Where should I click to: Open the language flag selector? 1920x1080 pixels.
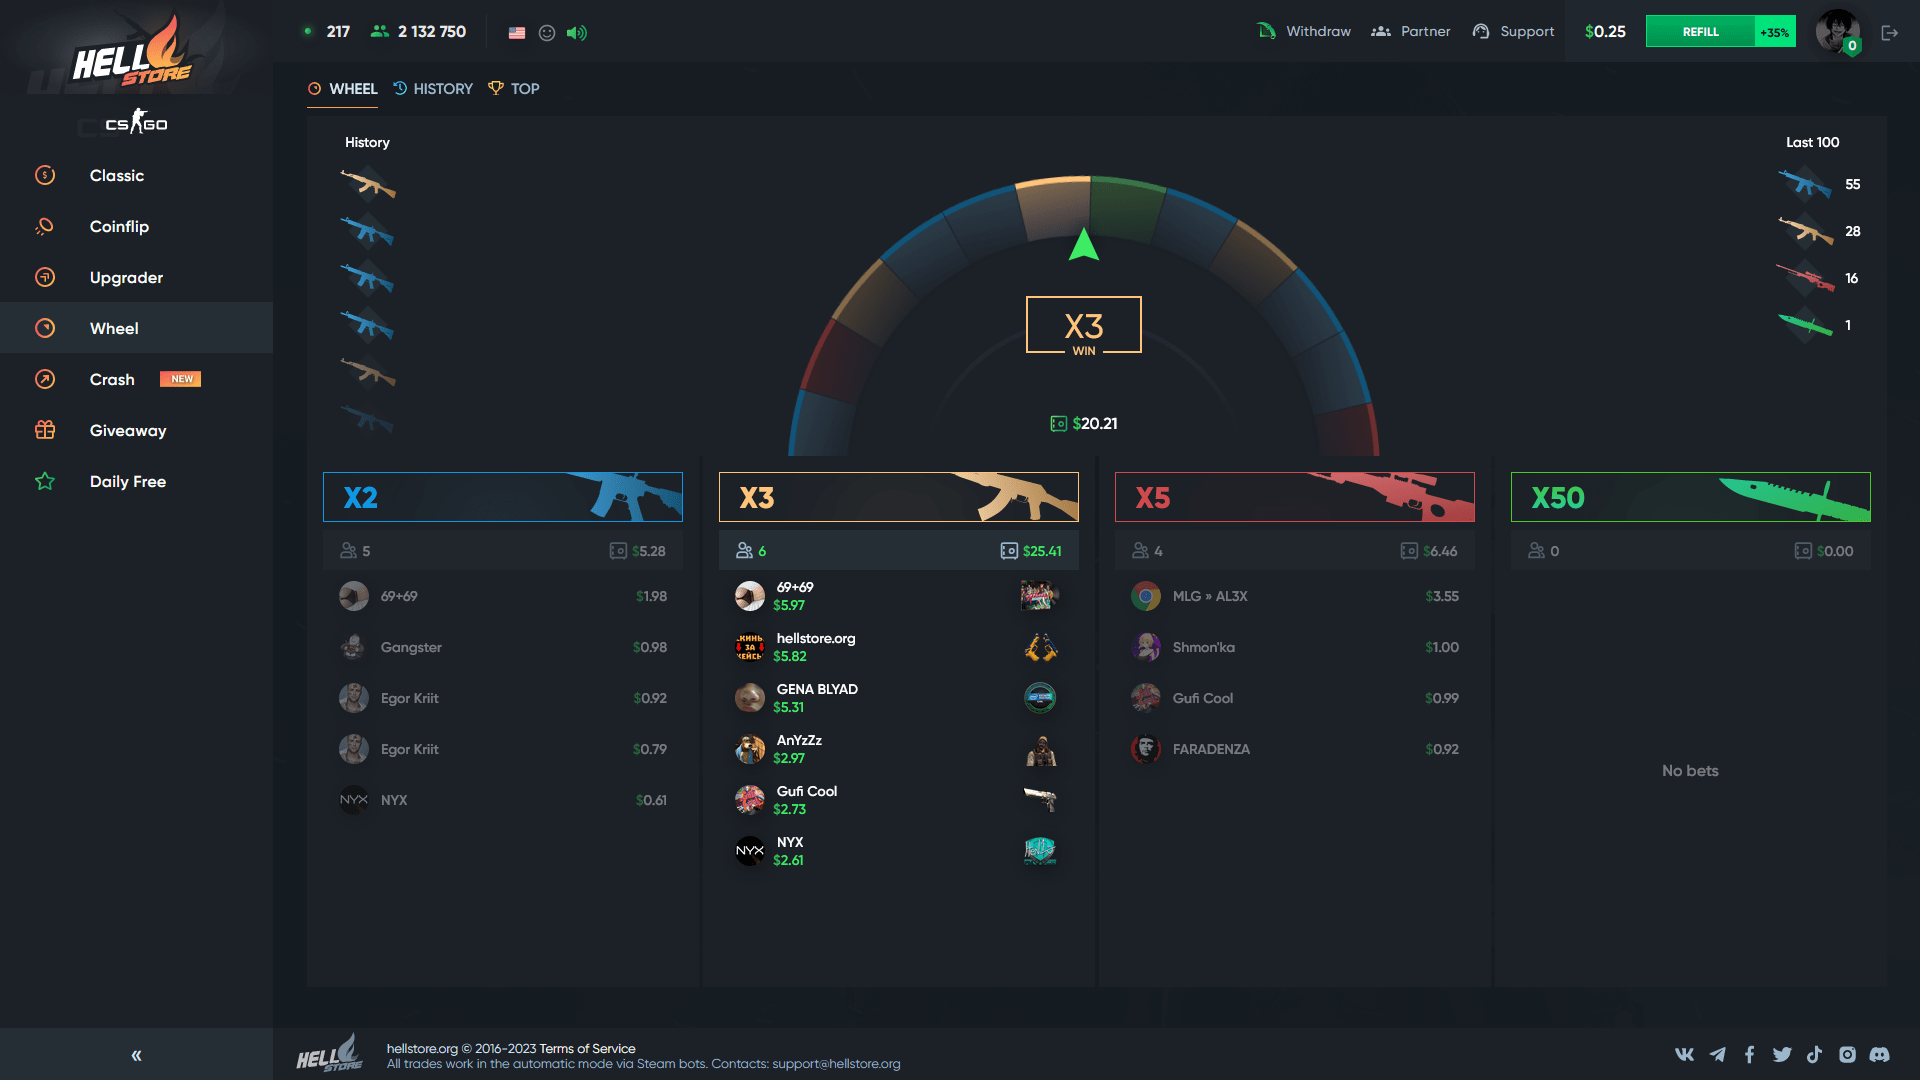(x=517, y=33)
